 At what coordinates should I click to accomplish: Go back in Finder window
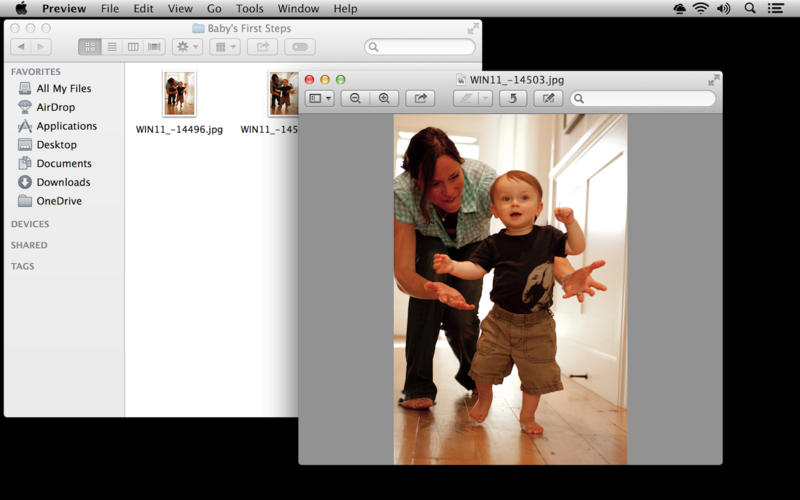click(x=21, y=47)
